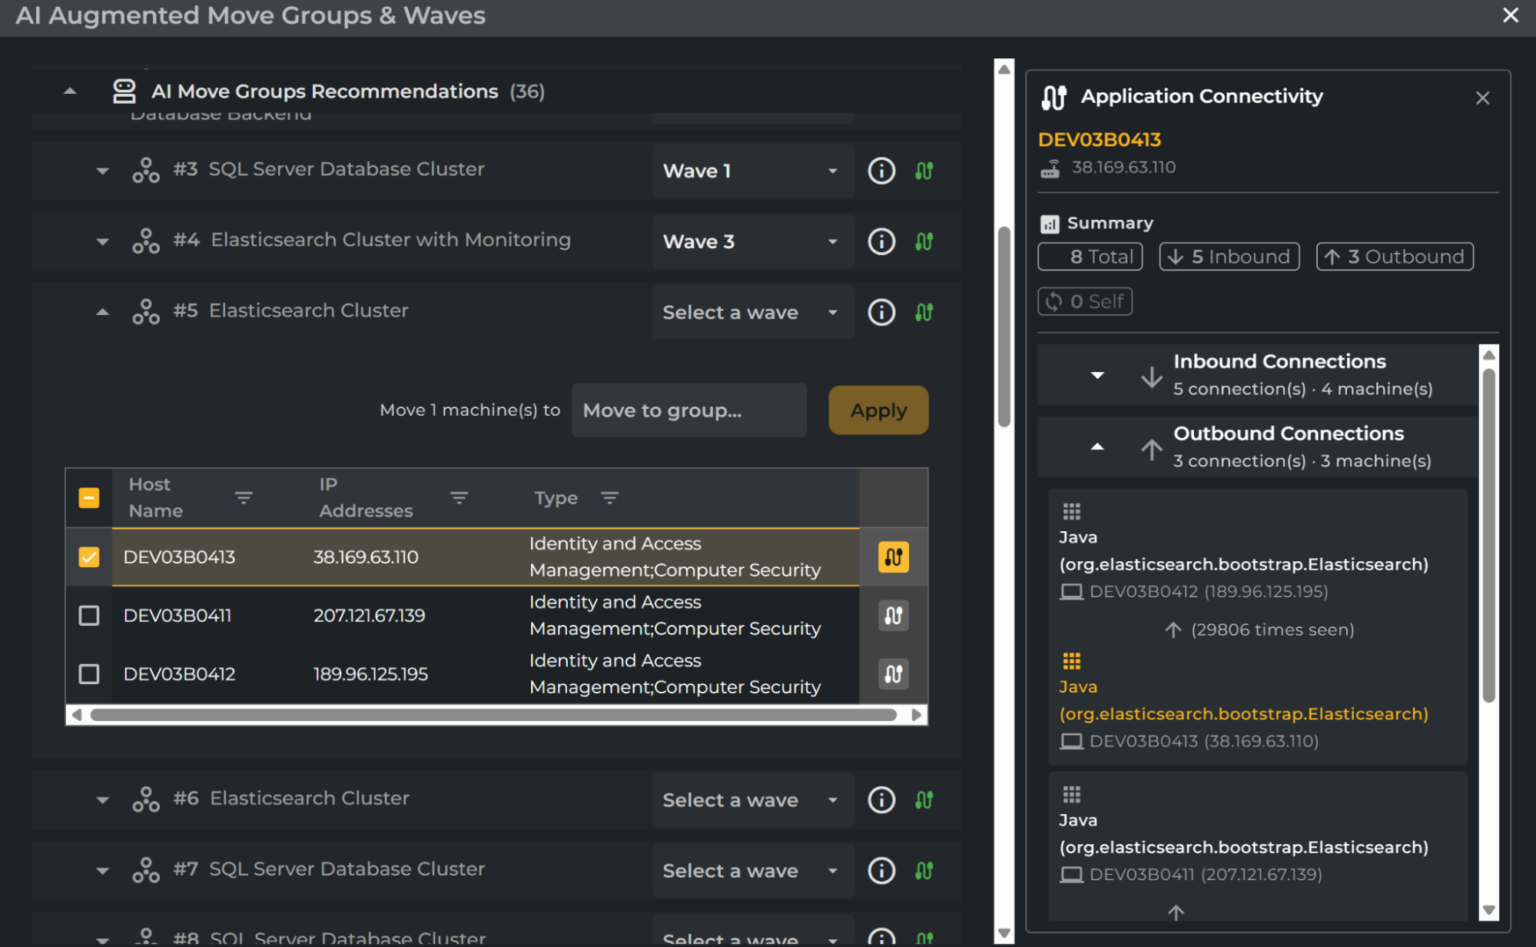Image resolution: width=1536 pixels, height=947 pixels.
Task: Click the grid icon above DEV03B0412 Java process
Action: 1072,512
